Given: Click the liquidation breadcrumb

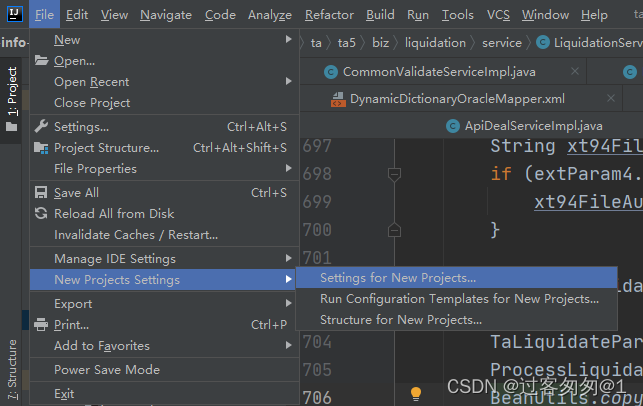Looking at the screenshot, I should pyautogui.click(x=436, y=43).
